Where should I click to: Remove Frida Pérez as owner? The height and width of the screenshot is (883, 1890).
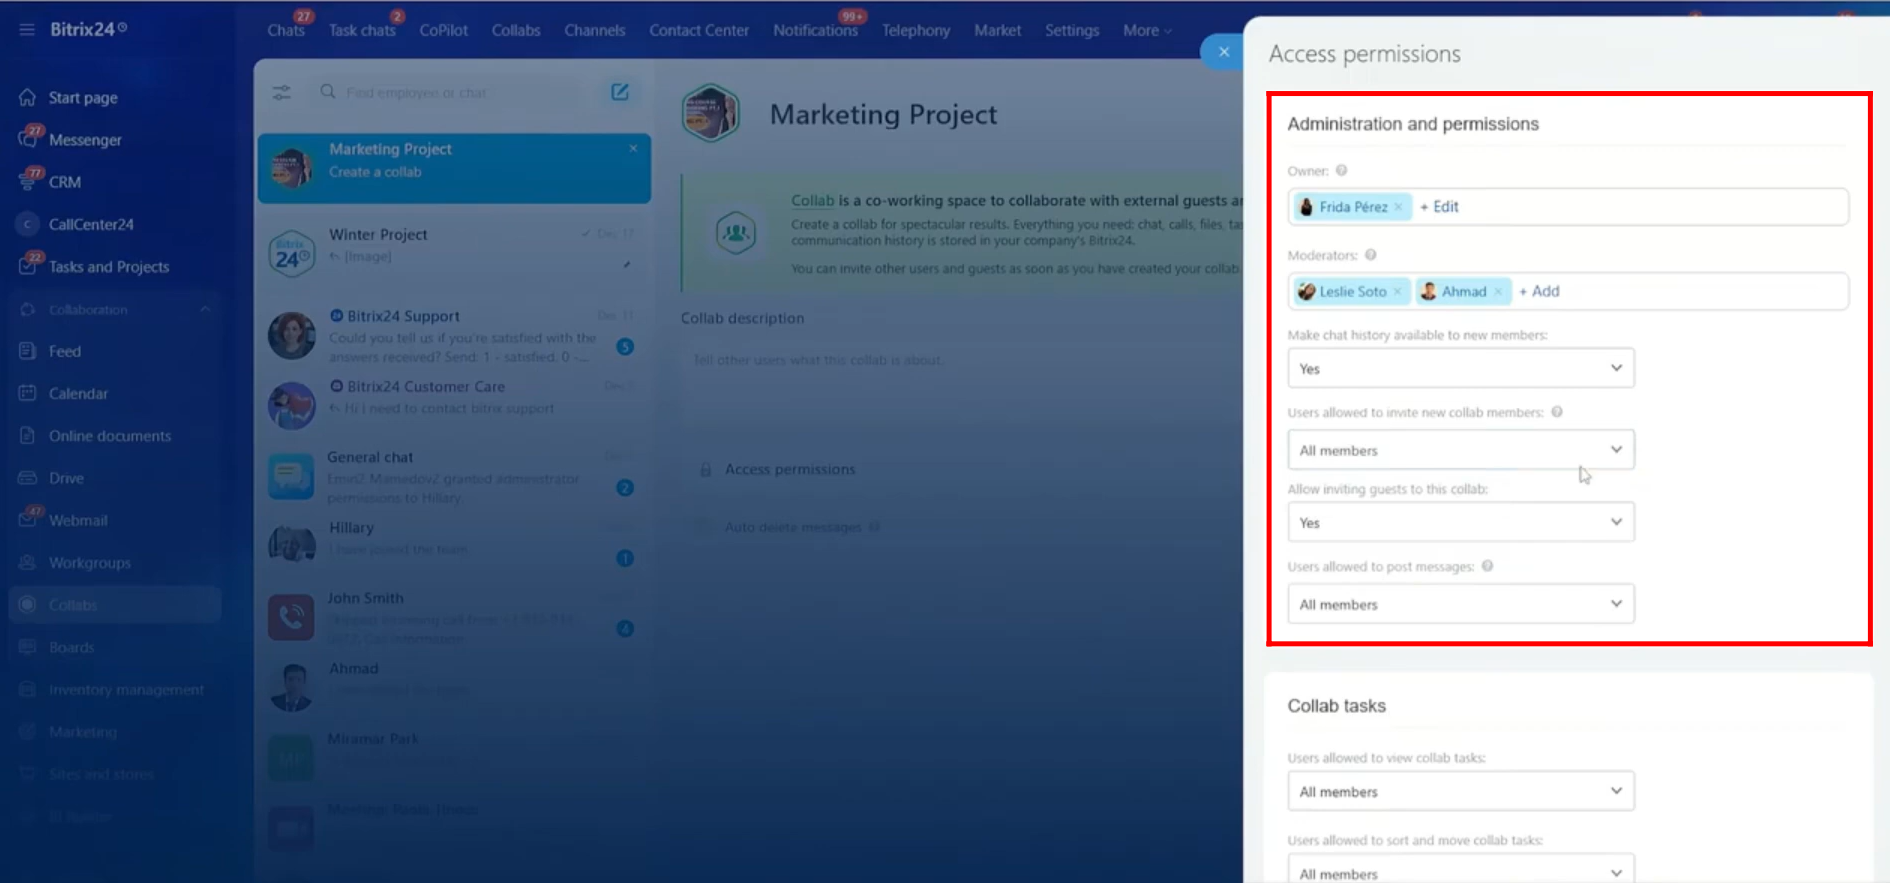point(1399,207)
